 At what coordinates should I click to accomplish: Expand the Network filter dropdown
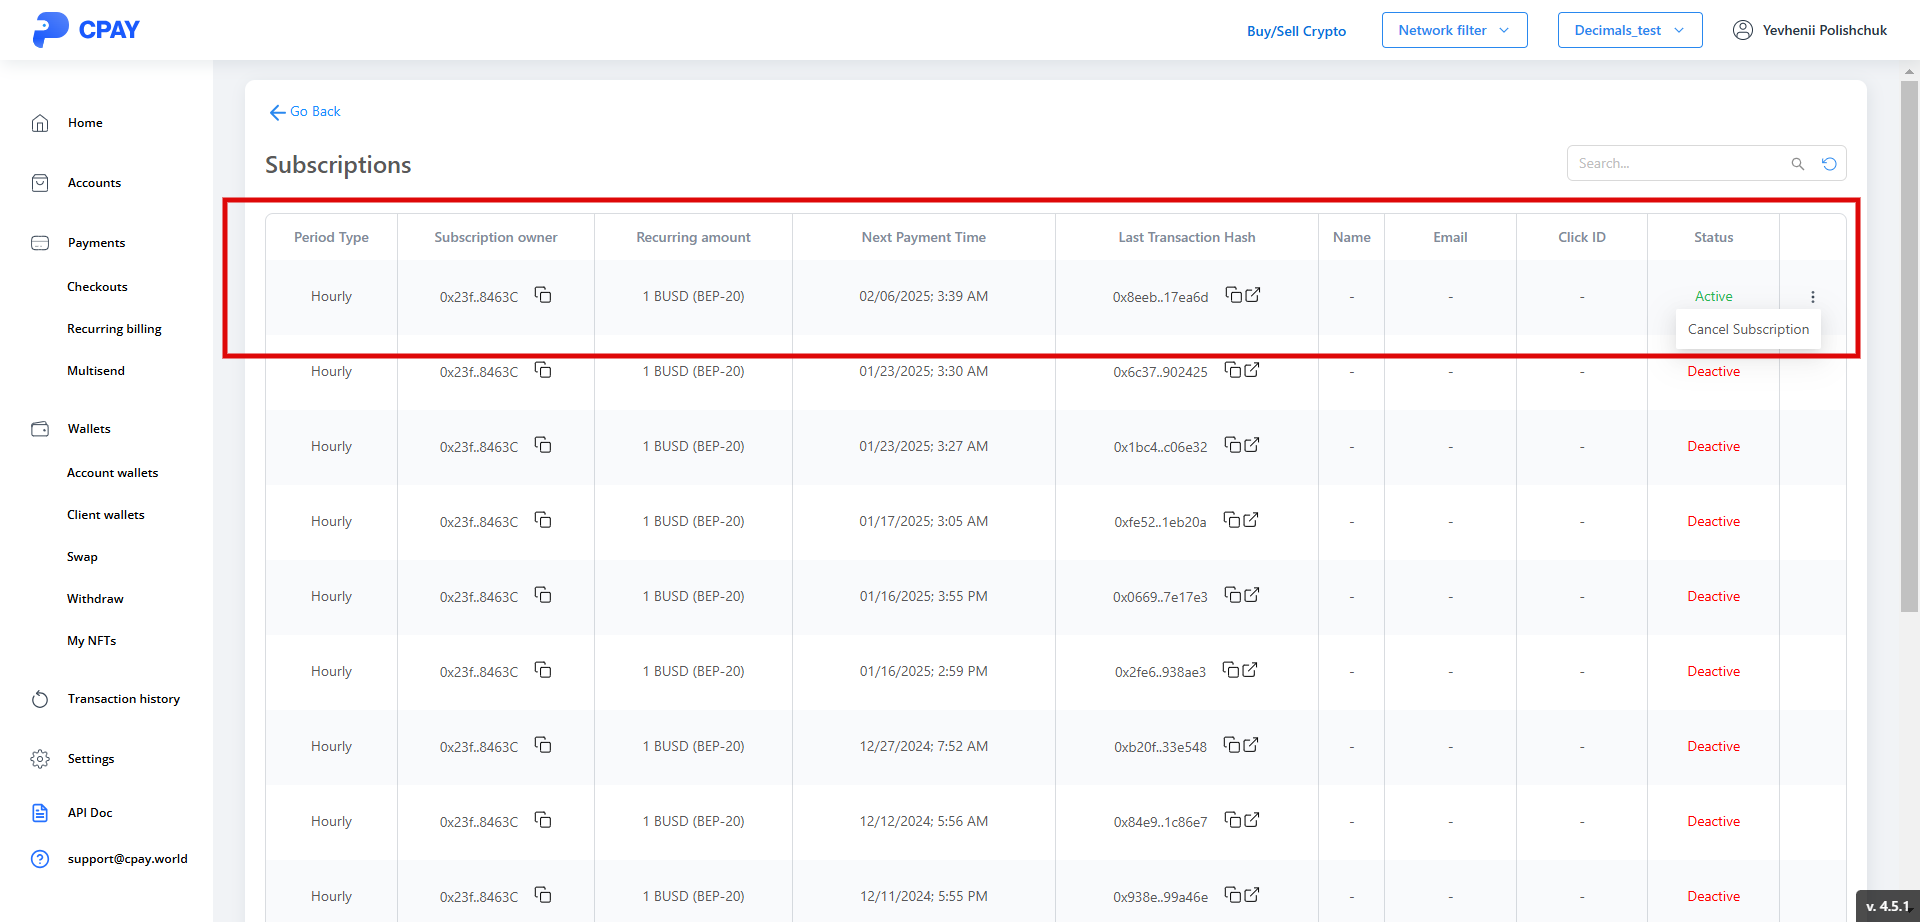1454,30
